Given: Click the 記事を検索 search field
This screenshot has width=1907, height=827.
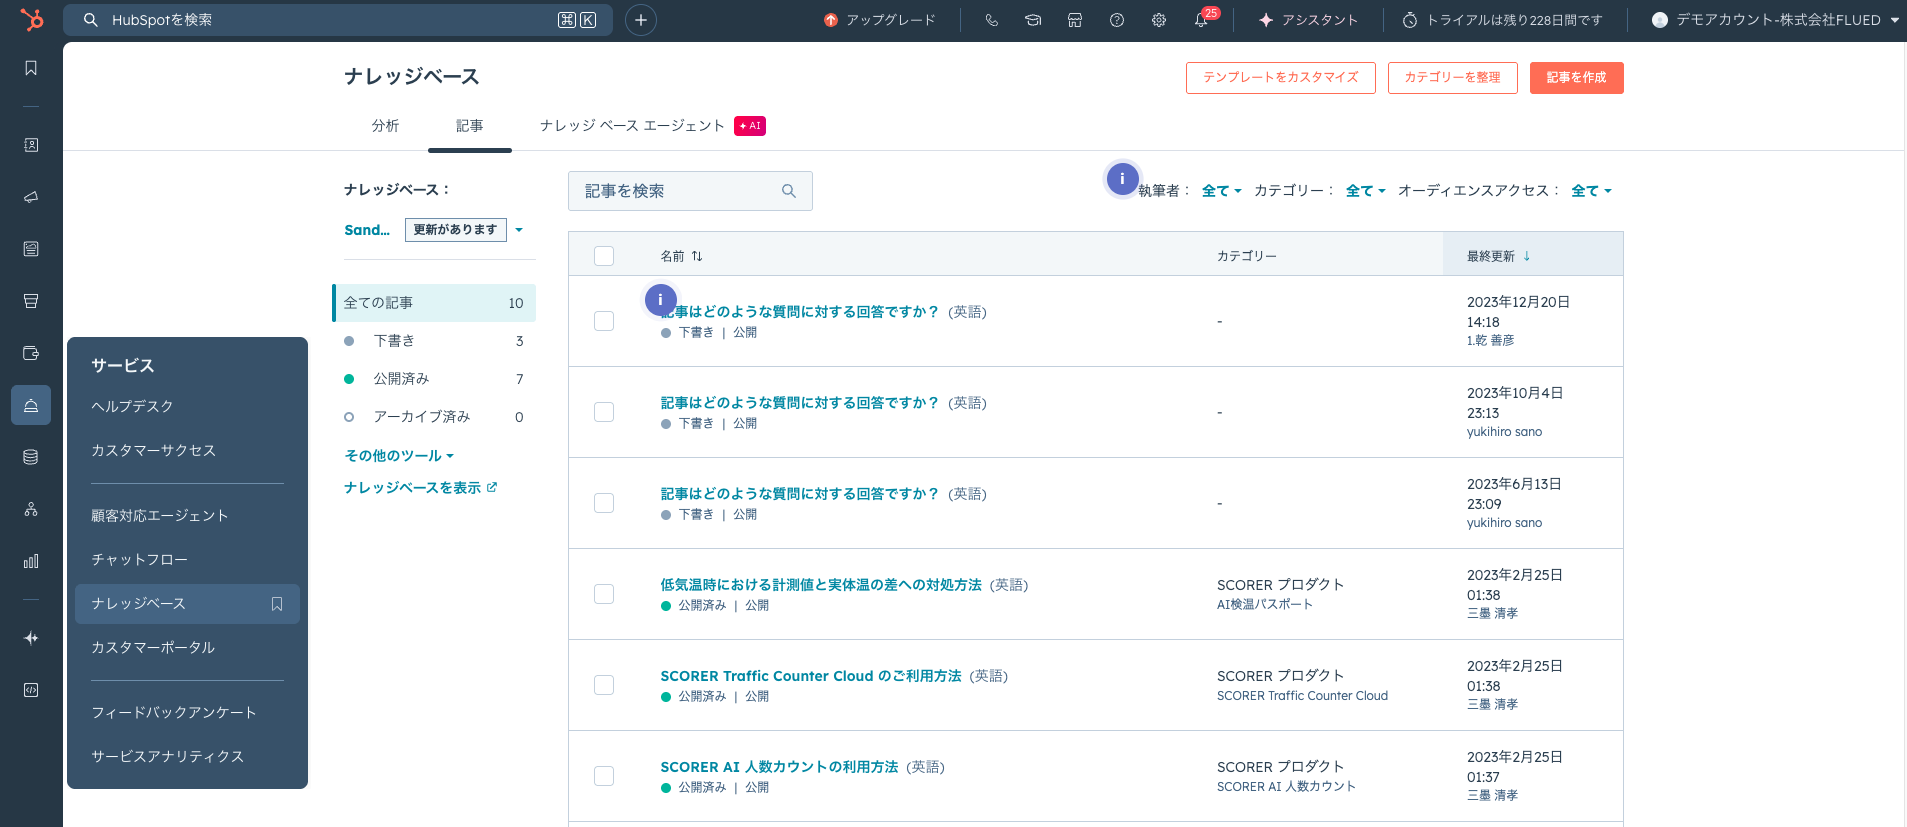Looking at the screenshot, I should tap(680, 191).
